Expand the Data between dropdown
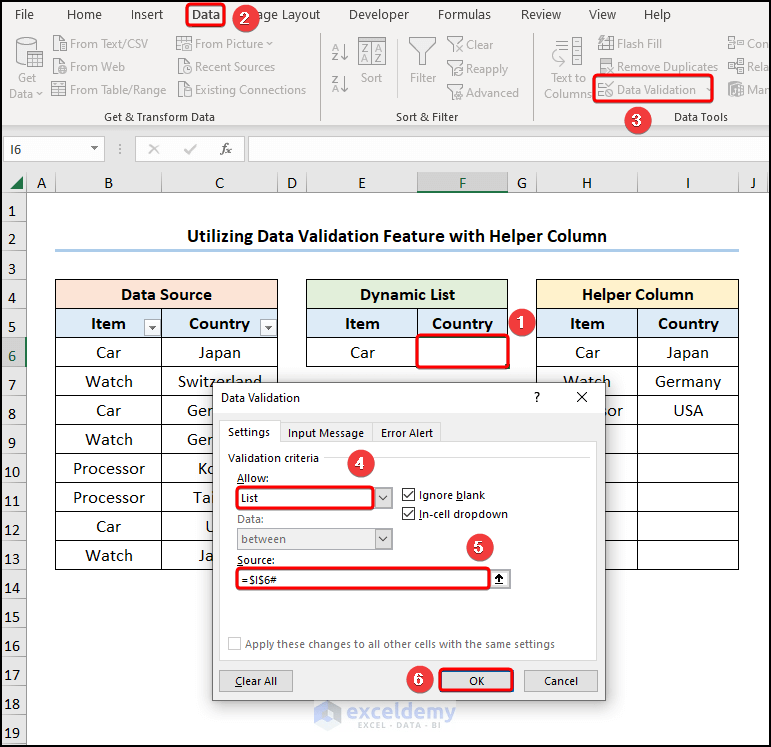Image resolution: width=771 pixels, height=747 pixels. [x=383, y=539]
